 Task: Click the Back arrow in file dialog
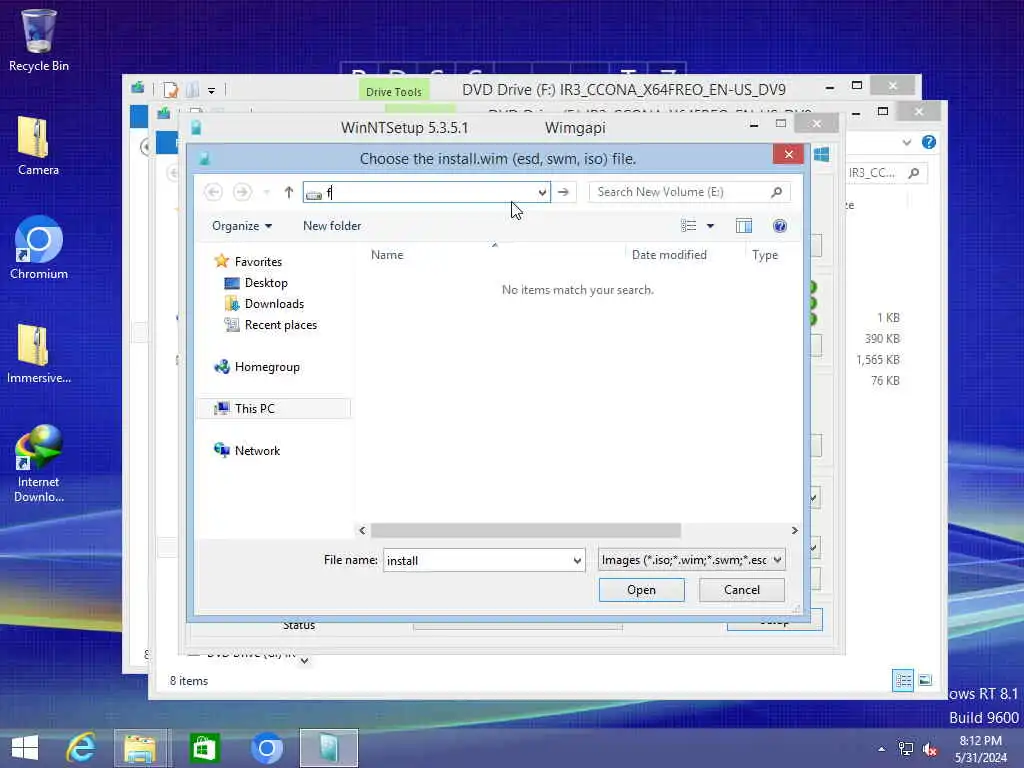(x=213, y=192)
